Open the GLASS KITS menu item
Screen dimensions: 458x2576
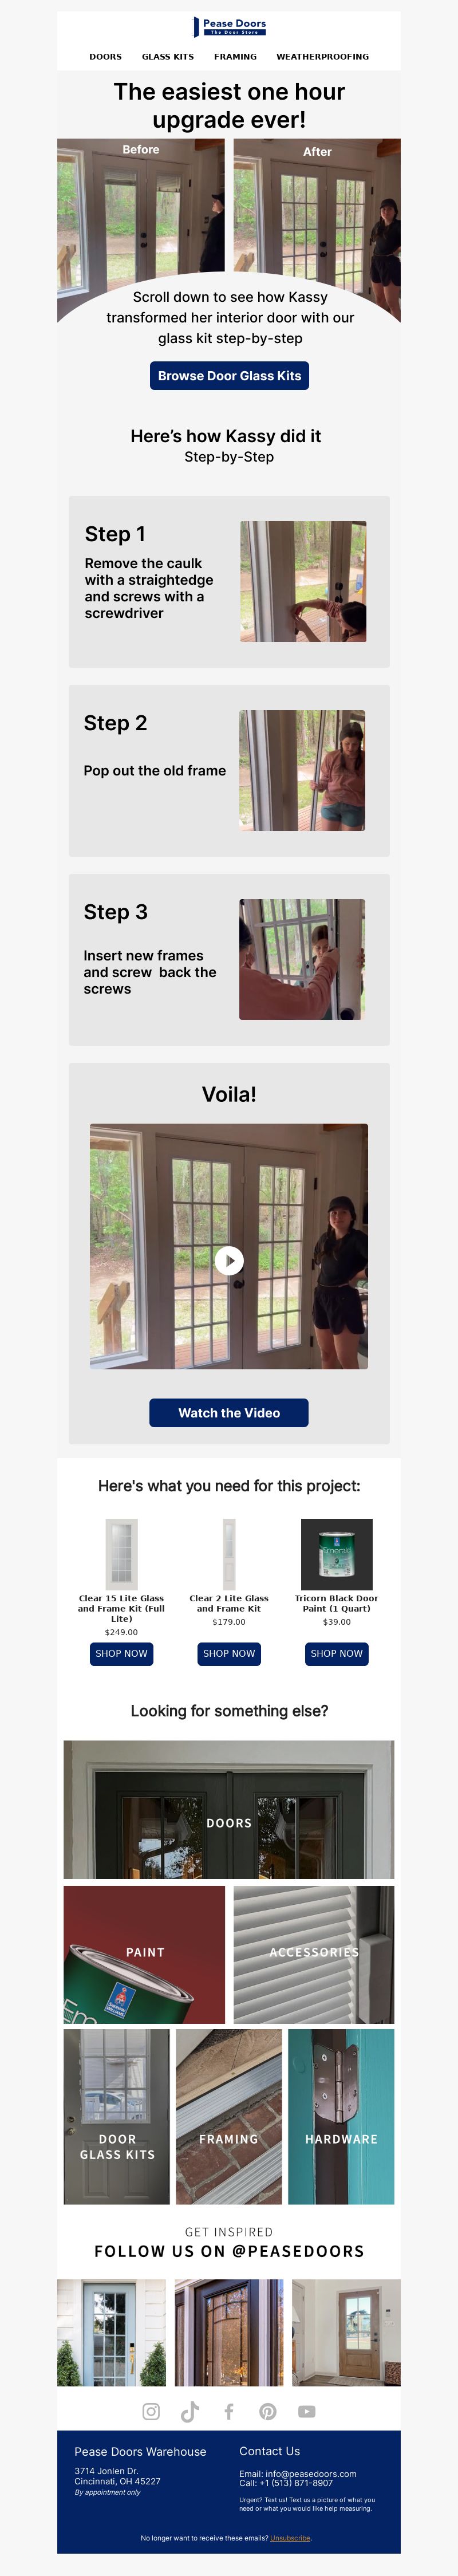168,57
